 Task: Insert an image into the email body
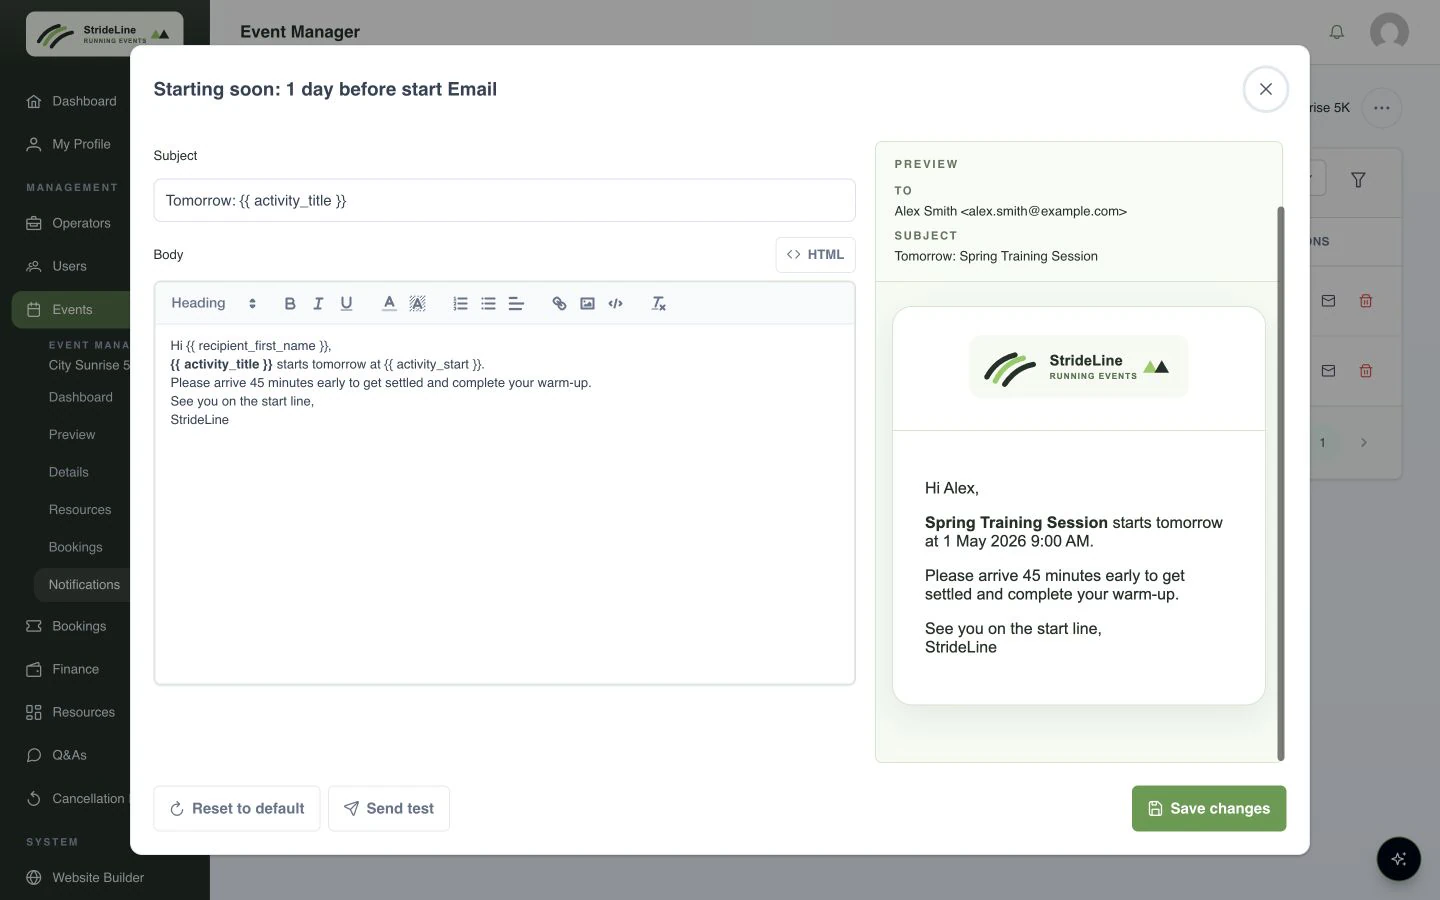pyautogui.click(x=587, y=303)
